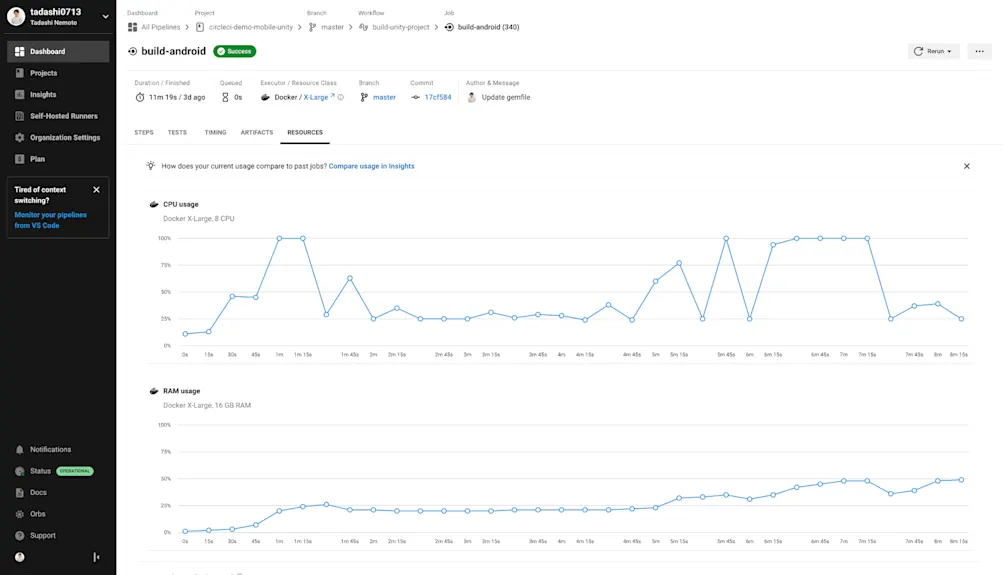The height and width of the screenshot is (575, 1003).
Task: Click the first 100% CPU point at 1m
Action: click(280, 239)
